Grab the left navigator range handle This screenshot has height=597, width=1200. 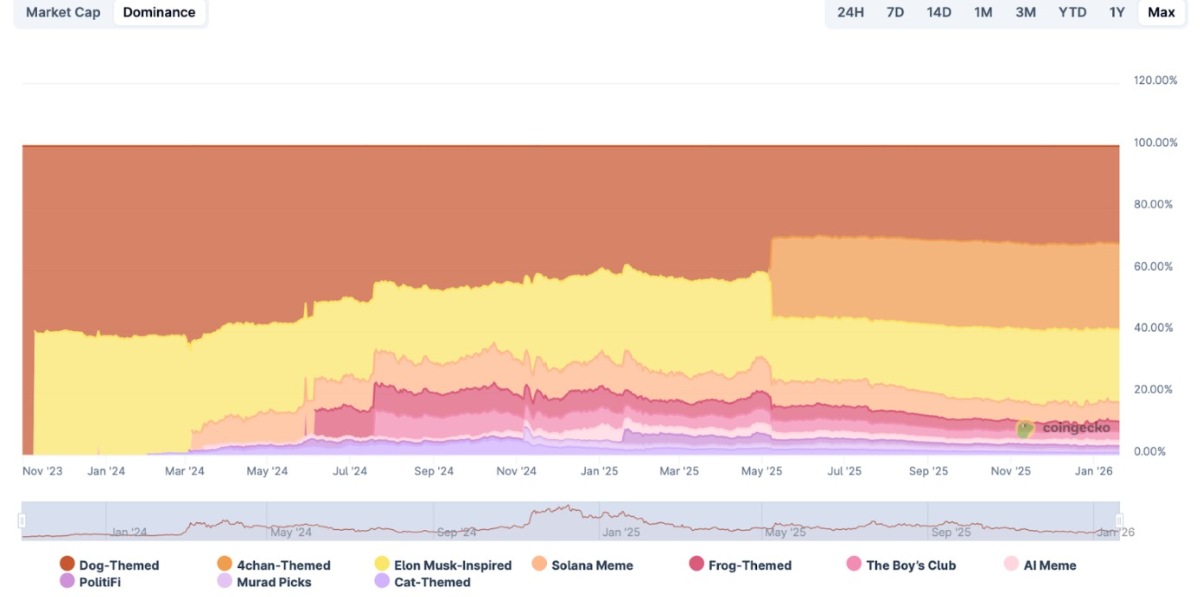tap(22, 520)
